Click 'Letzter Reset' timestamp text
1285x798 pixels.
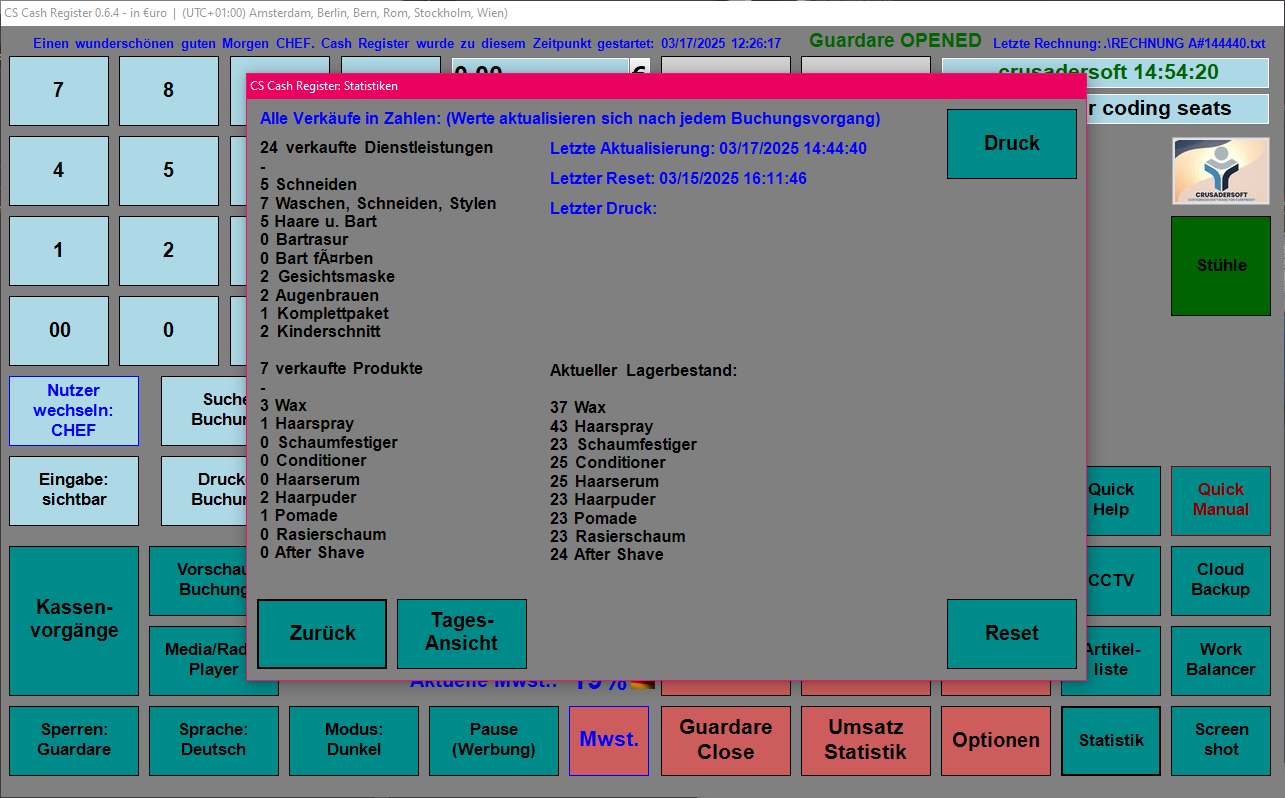(678, 178)
